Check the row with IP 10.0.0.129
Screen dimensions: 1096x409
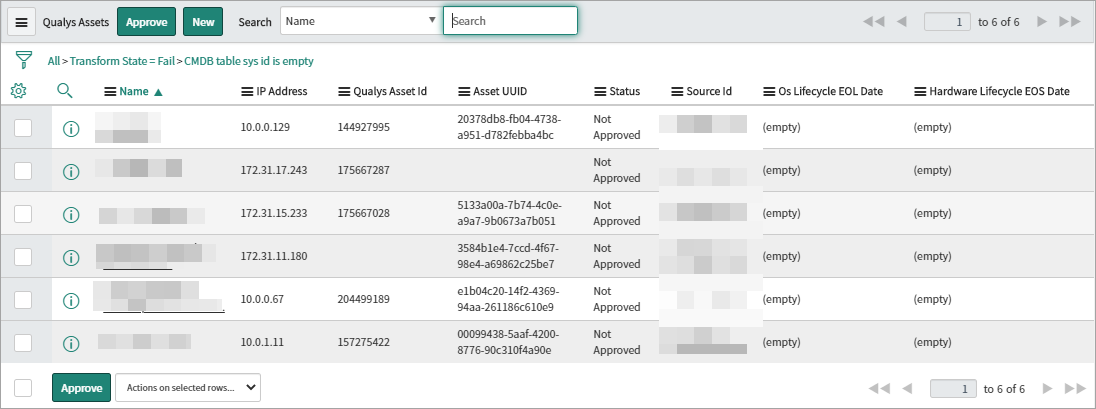pyautogui.click(x=23, y=128)
